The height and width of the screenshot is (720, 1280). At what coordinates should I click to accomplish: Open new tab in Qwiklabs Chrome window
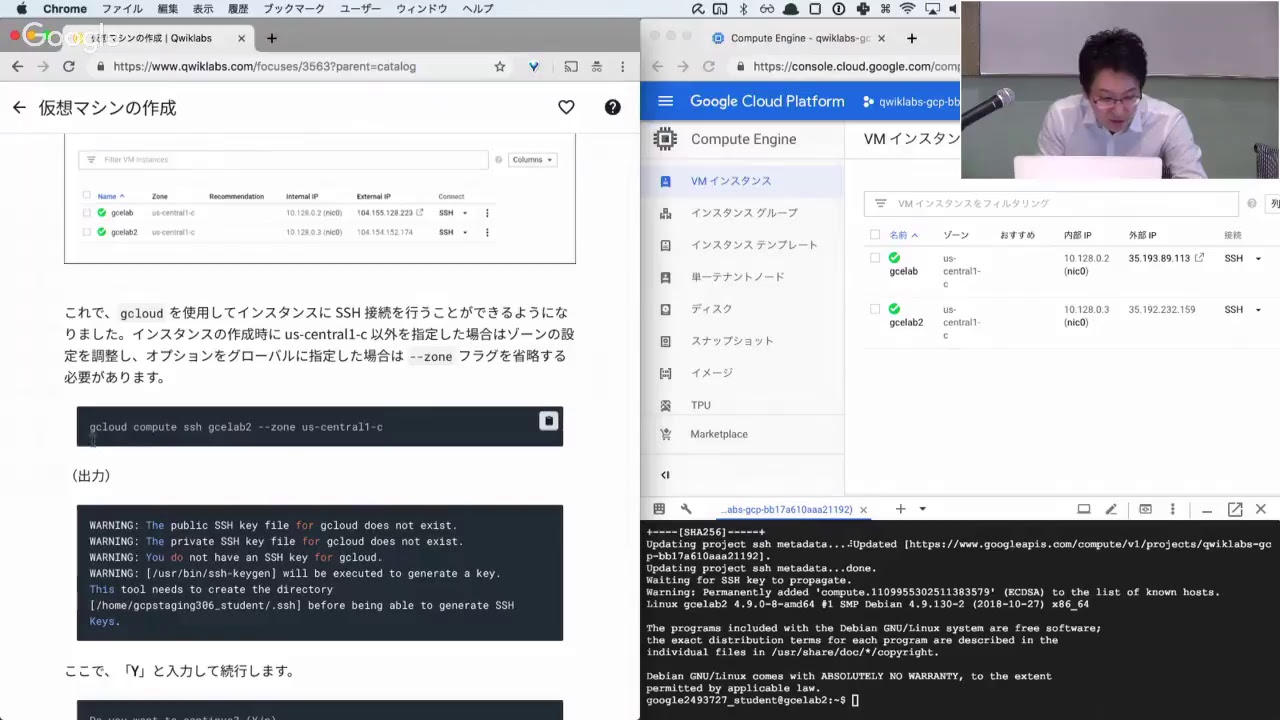[x=271, y=38]
